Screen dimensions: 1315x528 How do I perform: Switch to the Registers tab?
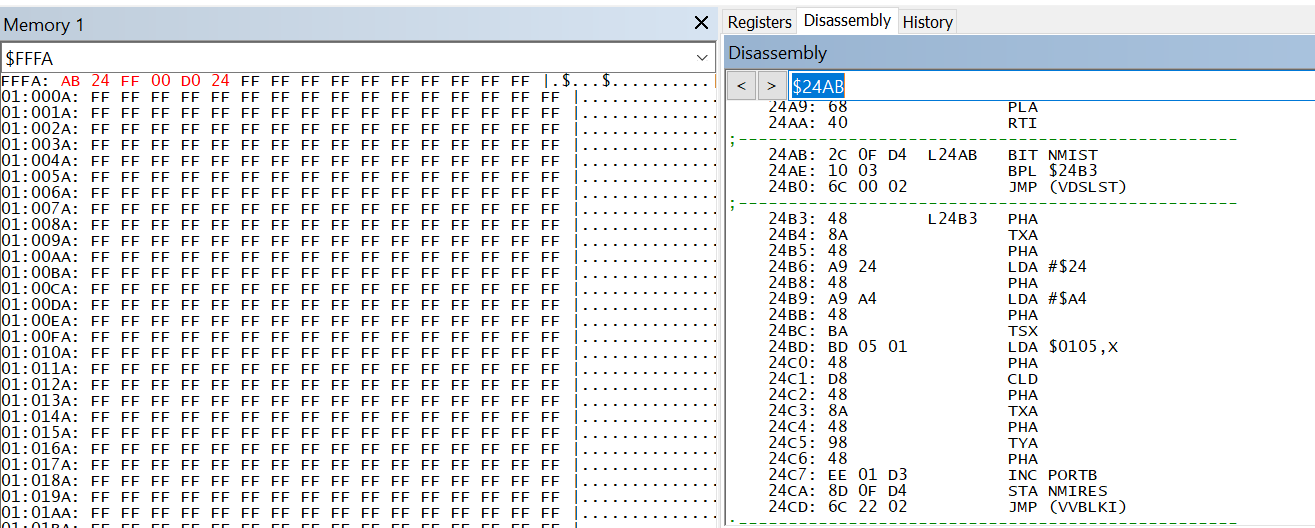pyautogui.click(x=759, y=22)
